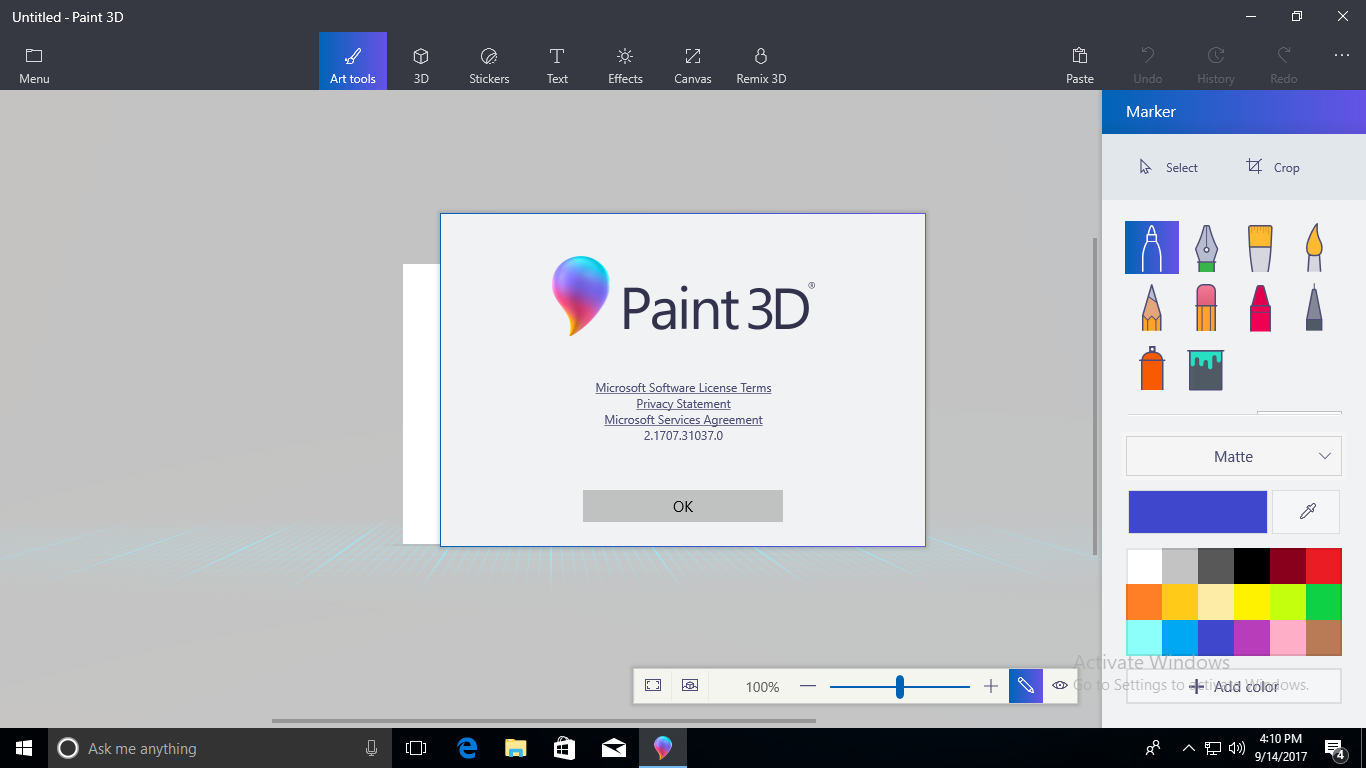This screenshot has height=768, width=1366.
Task: Switch to the Stickers tab
Action: click(489, 65)
